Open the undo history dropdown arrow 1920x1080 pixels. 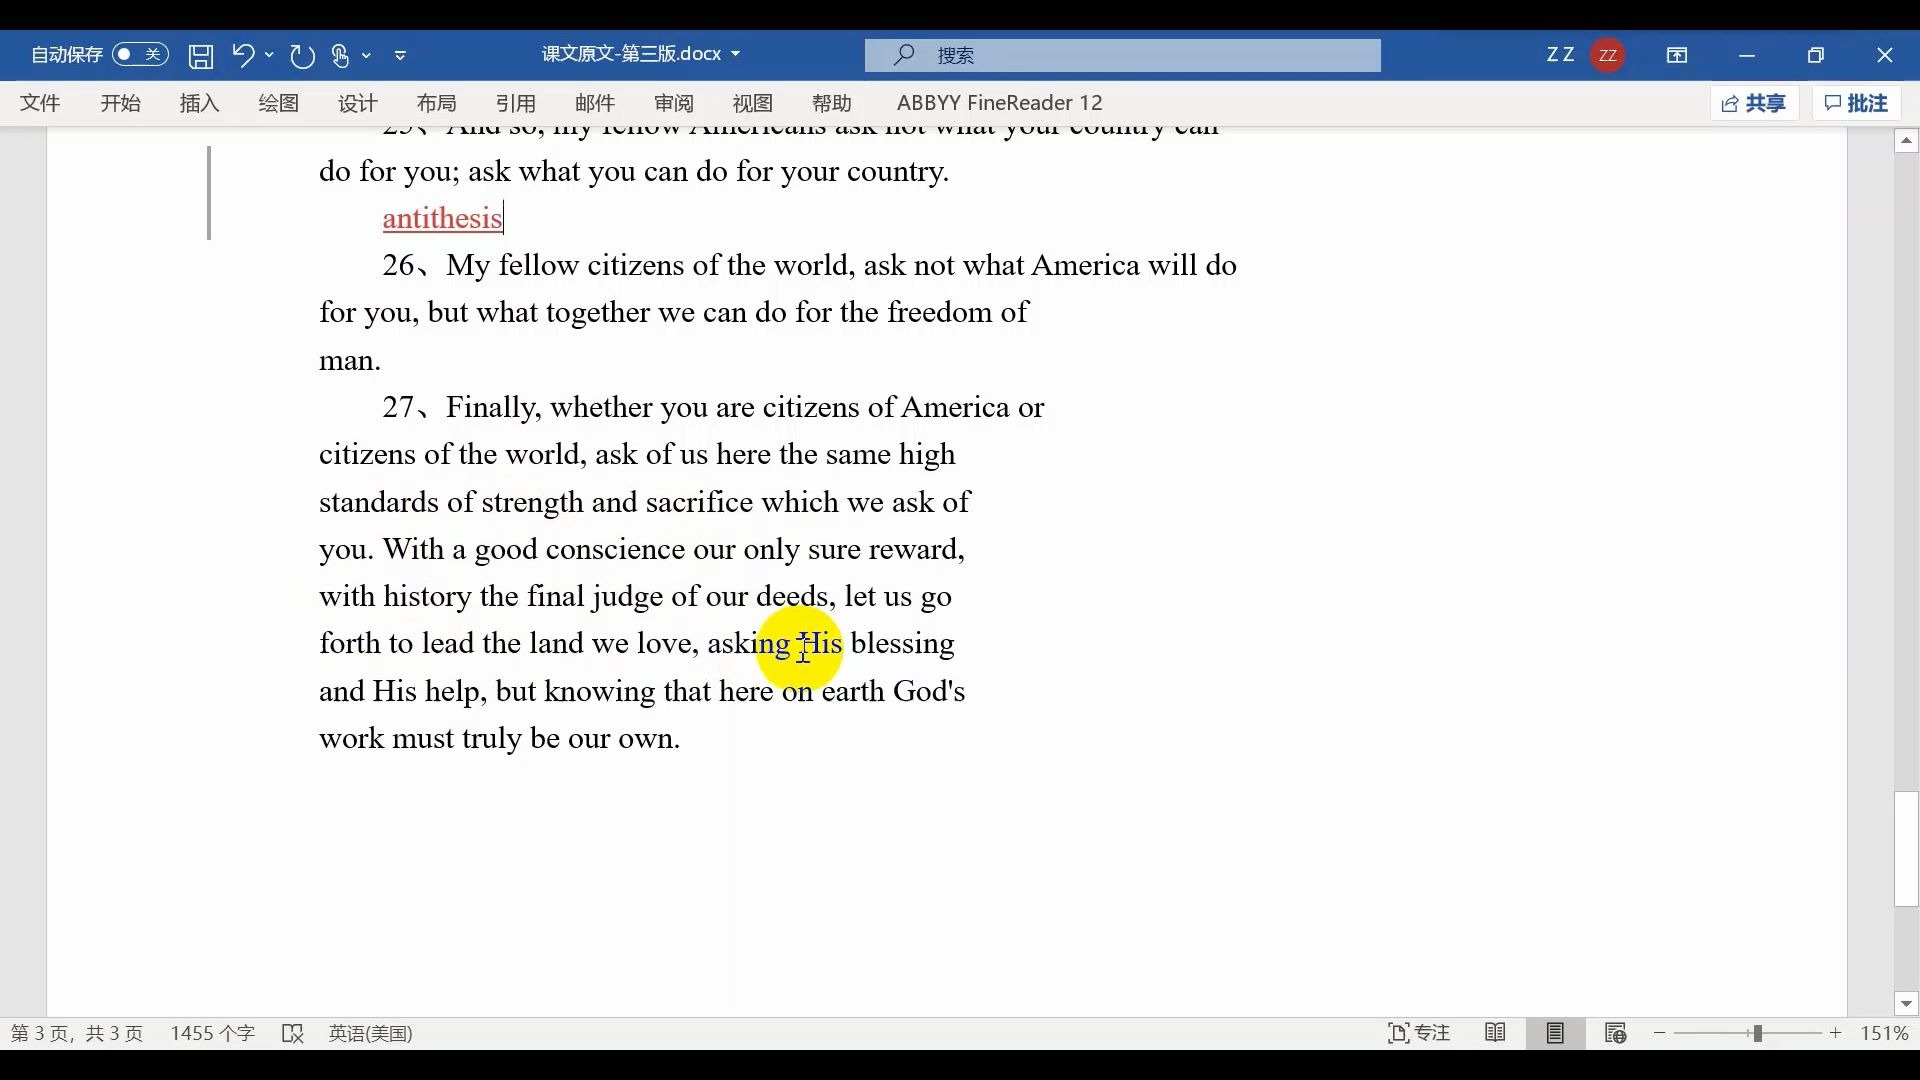(270, 56)
